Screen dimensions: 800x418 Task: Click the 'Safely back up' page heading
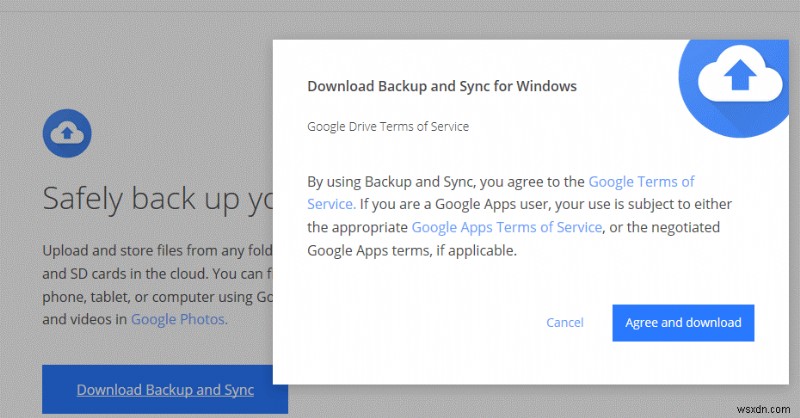[158, 199]
